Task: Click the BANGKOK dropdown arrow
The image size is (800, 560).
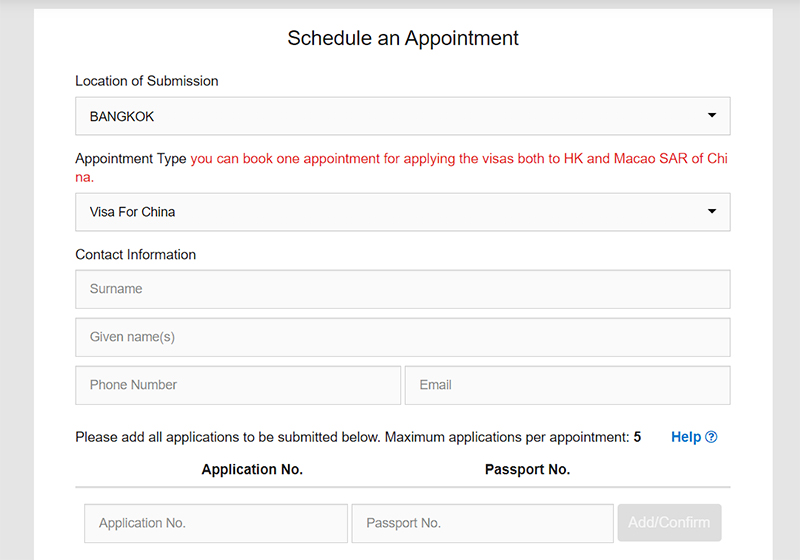Action: click(712, 115)
